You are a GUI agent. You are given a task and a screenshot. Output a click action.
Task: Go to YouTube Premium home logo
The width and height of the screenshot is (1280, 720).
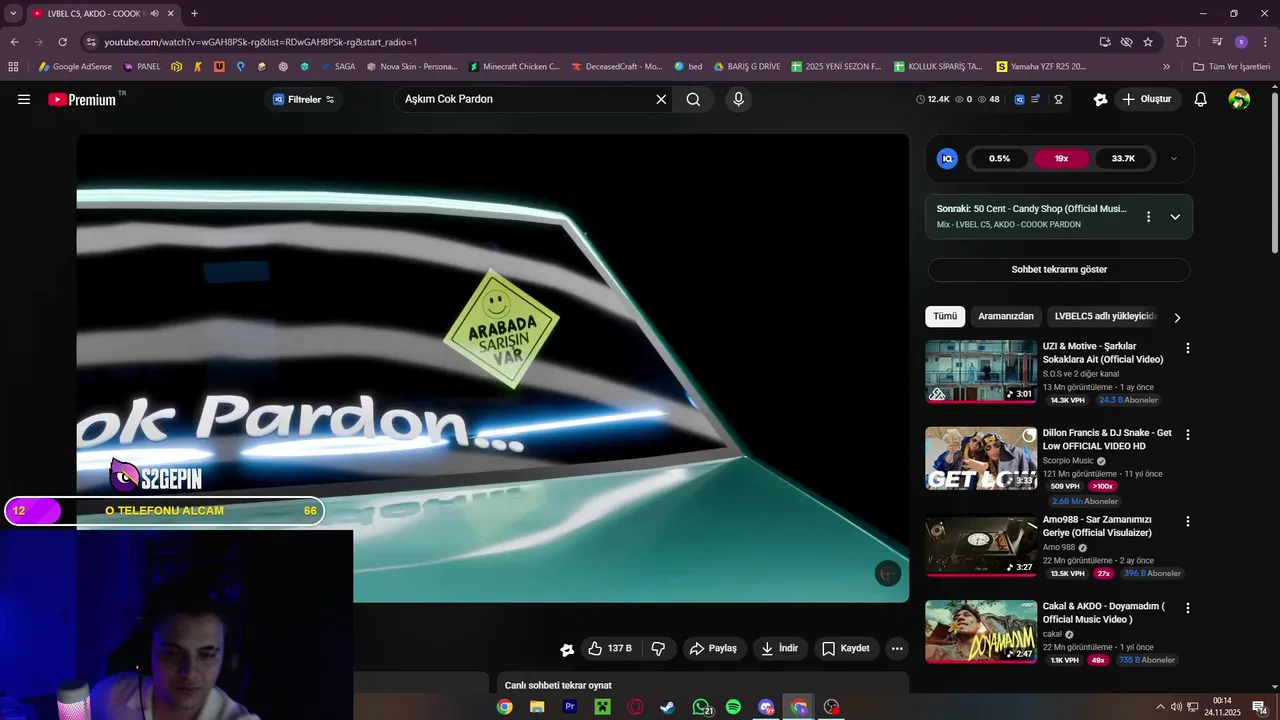(x=83, y=99)
